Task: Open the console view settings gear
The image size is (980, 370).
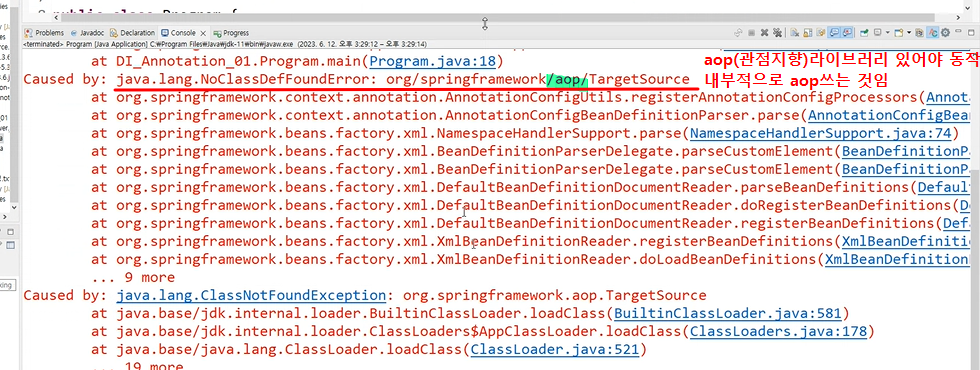Action: (945, 32)
